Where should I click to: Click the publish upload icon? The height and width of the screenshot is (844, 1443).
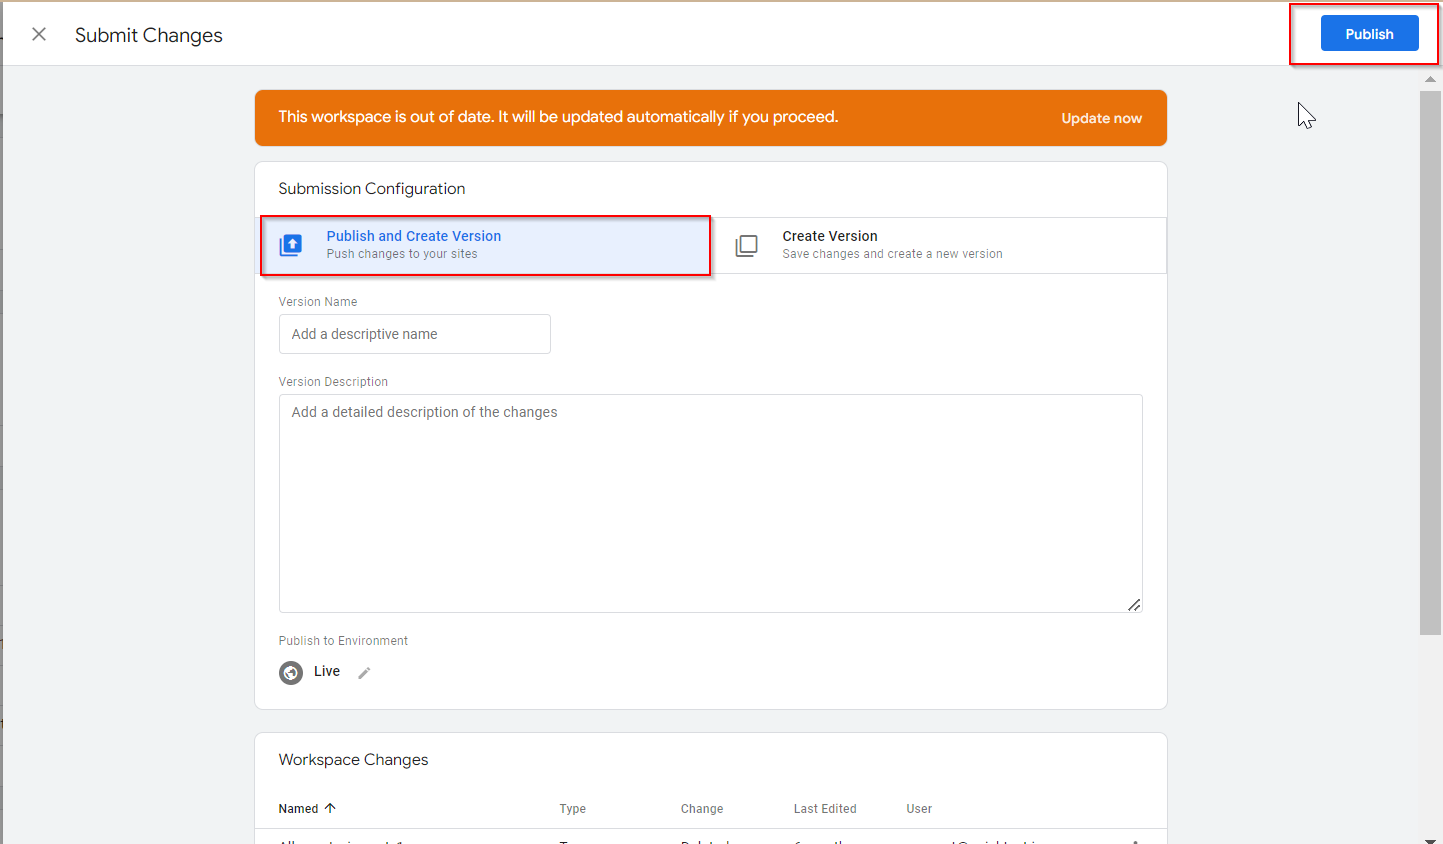[x=291, y=245]
